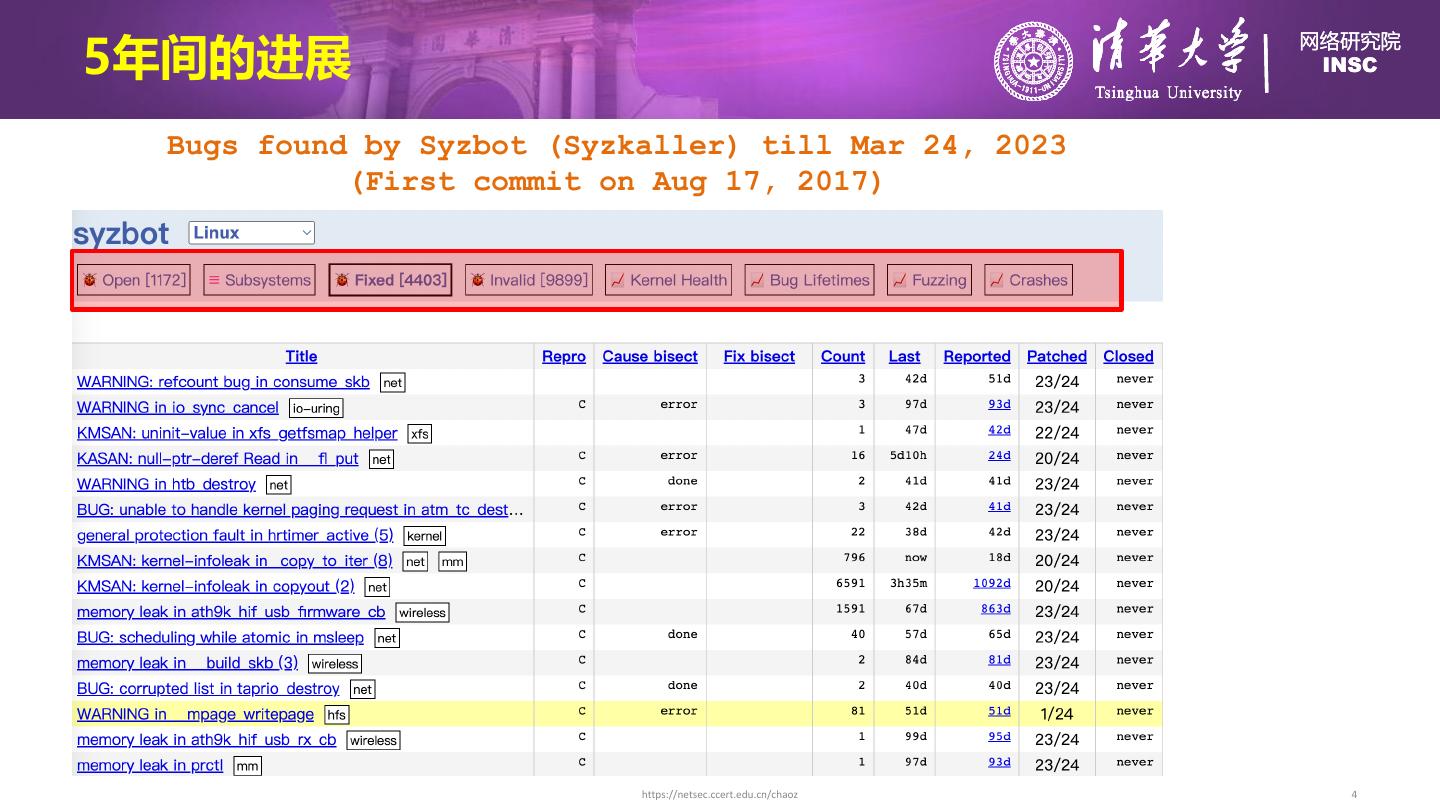Click the Fuzzing chart icon
Screen dimensions: 1440x810
pyautogui.click(x=900, y=281)
